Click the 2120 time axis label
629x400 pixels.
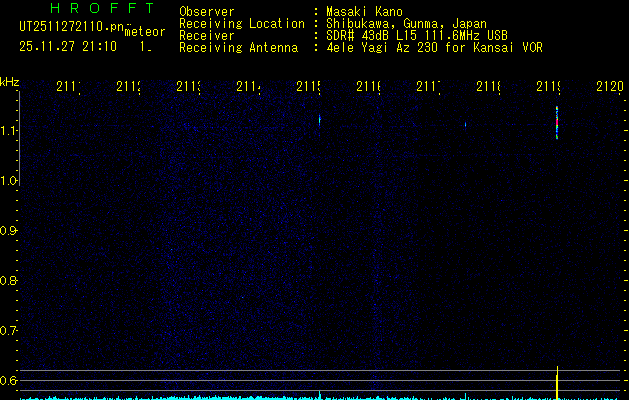pyautogui.click(x=610, y=86)
